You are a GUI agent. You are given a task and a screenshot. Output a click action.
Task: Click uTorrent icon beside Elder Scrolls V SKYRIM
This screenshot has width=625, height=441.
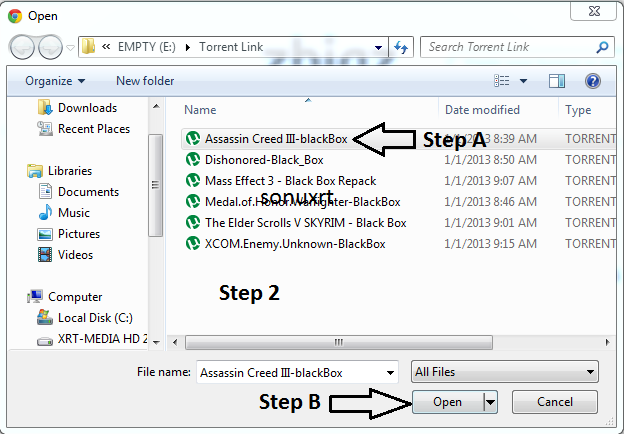click(193, 223)
